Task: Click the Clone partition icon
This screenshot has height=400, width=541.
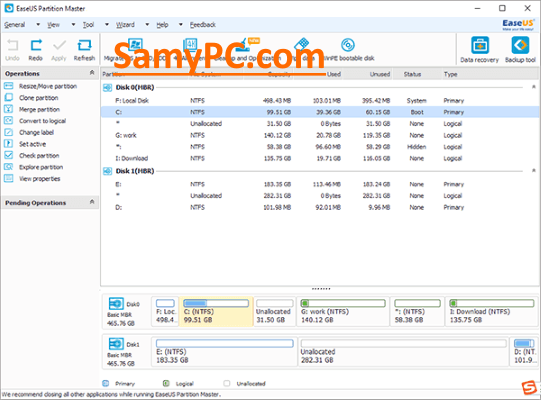Action: (9, 98)
